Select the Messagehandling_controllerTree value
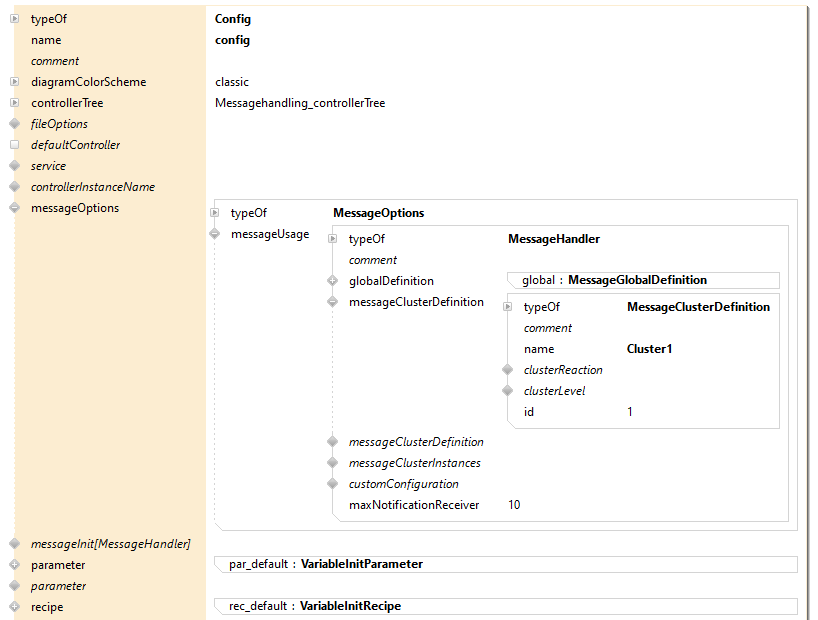The width and height of the screenshot is (818, 620). 299,103
